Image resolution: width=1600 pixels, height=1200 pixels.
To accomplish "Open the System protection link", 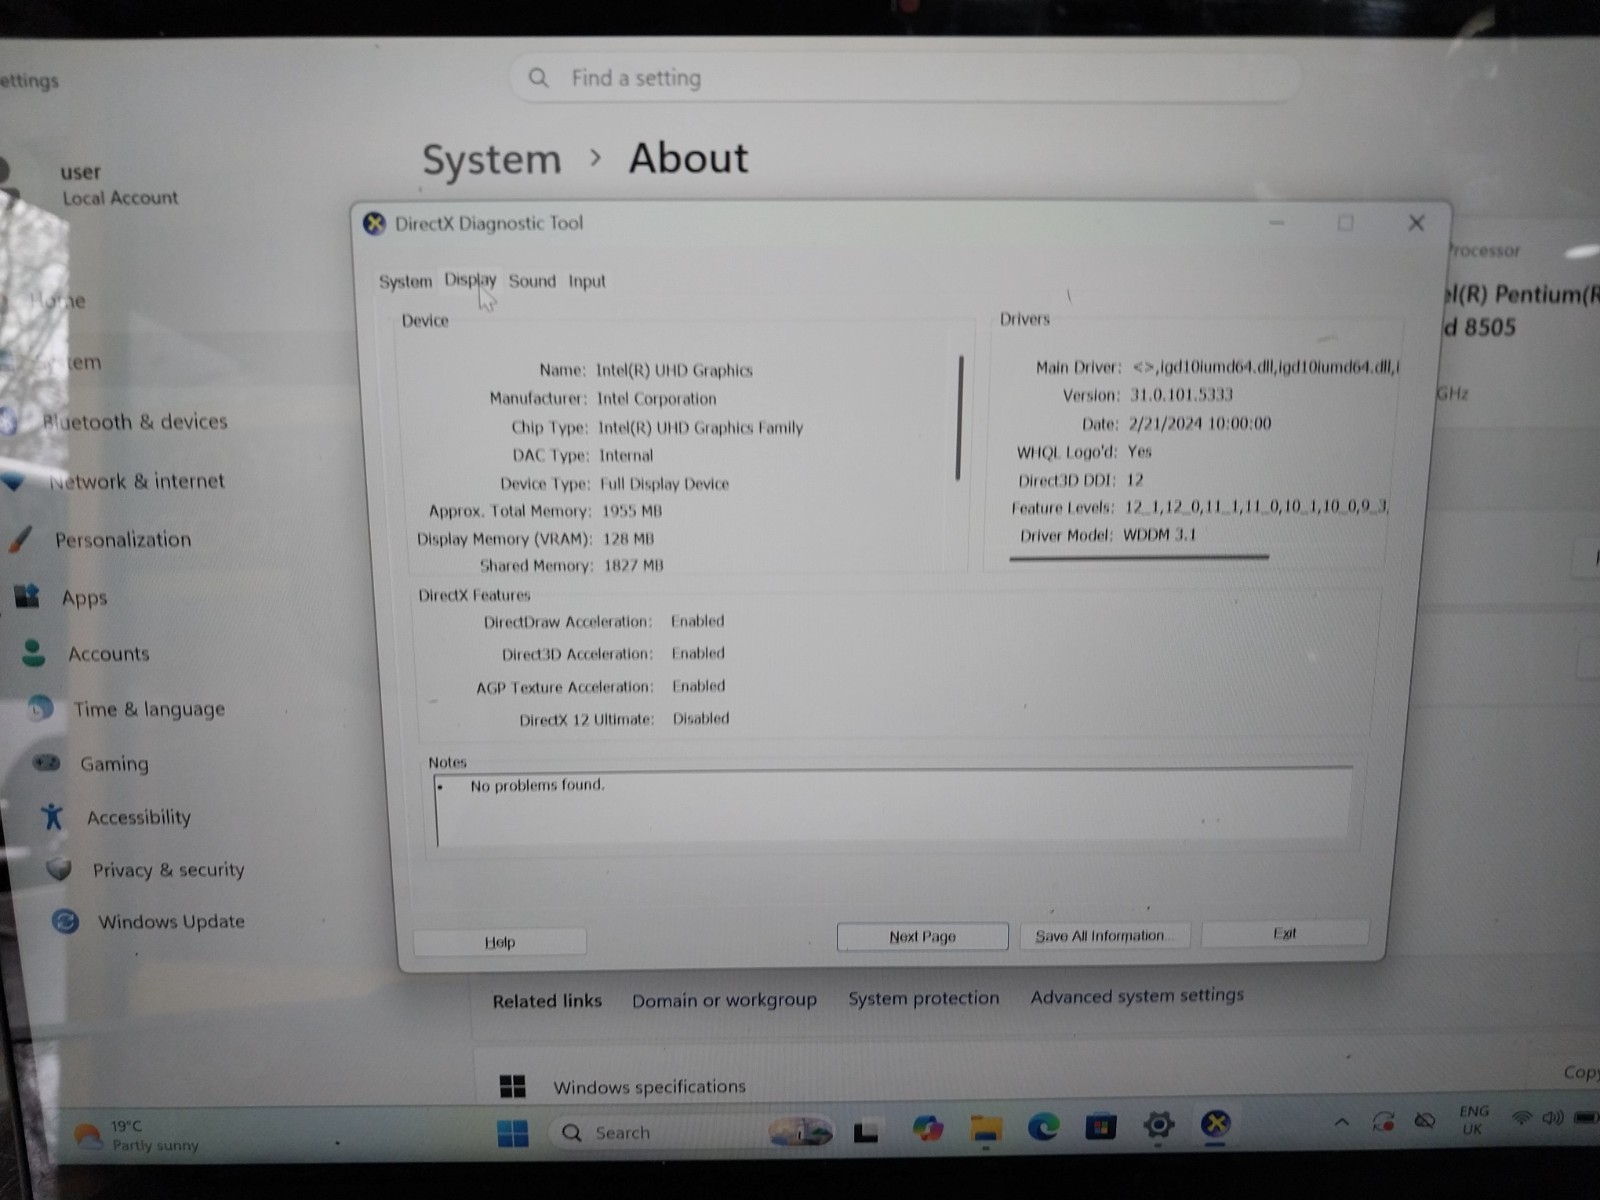I will 923,998.
